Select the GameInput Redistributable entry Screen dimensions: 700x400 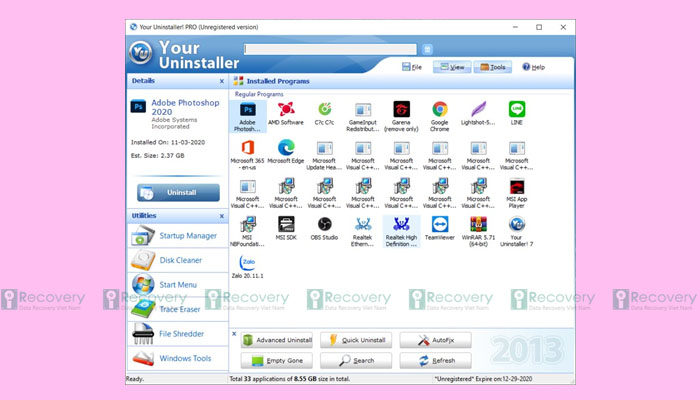click(362, 116)
